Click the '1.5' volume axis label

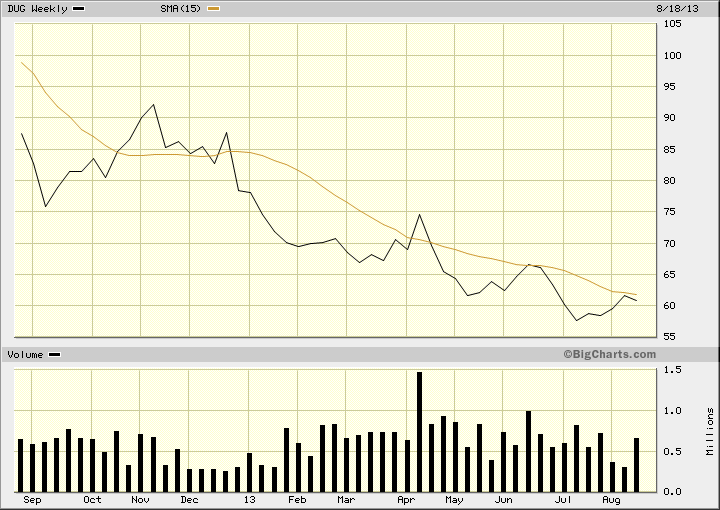click(x=672, y=370)
